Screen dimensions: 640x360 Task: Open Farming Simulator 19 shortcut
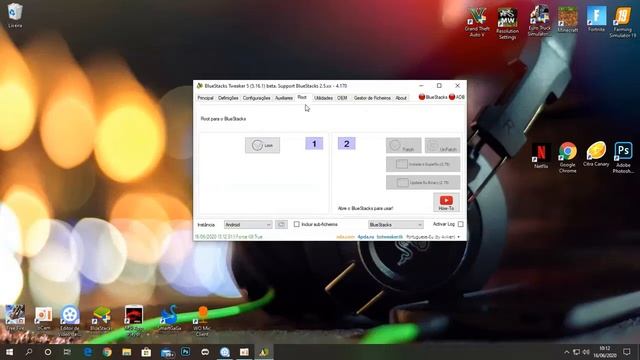[x=623, y=22]
